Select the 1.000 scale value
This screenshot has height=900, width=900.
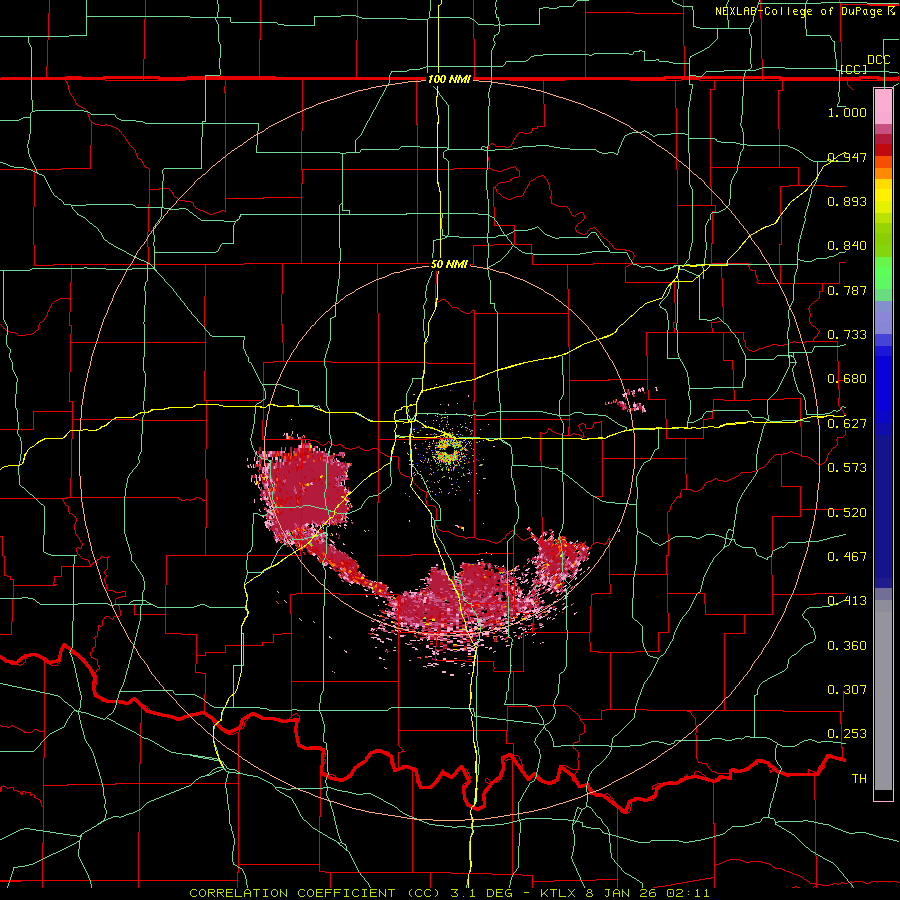tap(847, 112)
